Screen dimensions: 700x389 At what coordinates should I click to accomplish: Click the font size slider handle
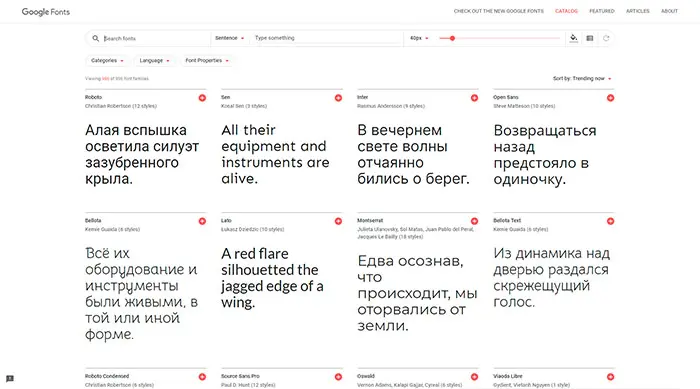coord(452,38)
